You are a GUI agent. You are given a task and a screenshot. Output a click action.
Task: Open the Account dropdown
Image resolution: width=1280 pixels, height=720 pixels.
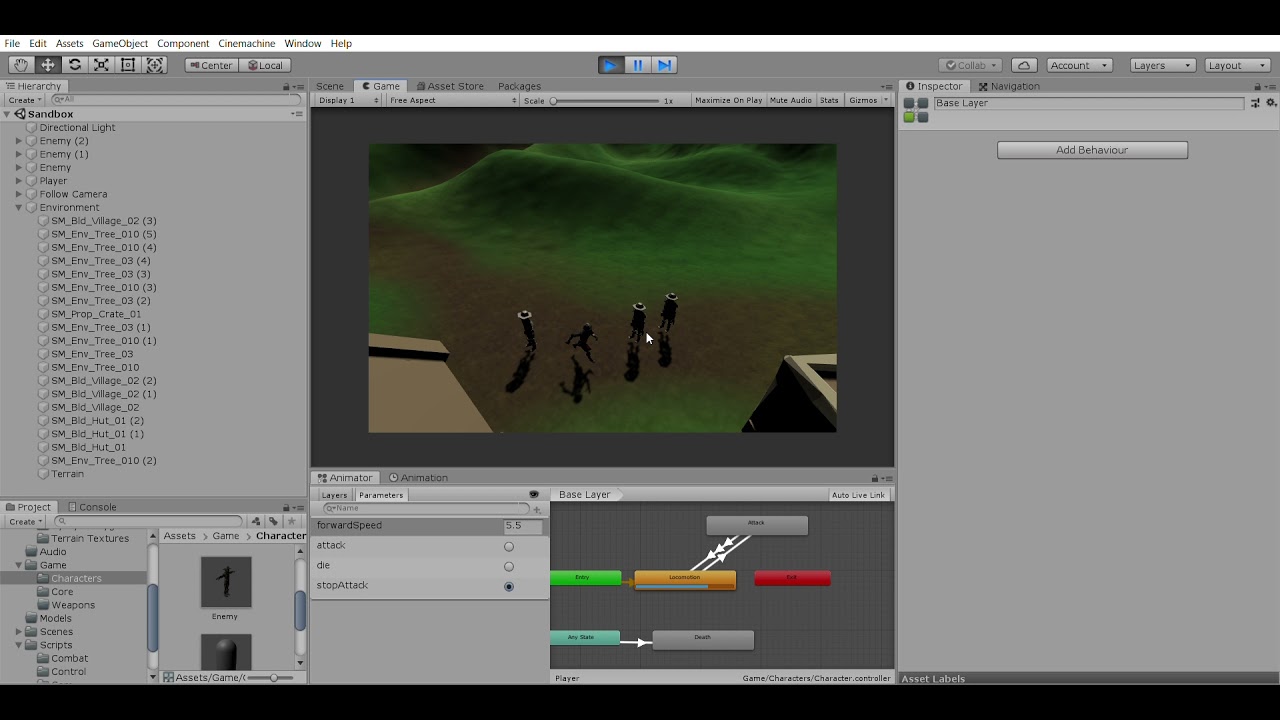1079,65
